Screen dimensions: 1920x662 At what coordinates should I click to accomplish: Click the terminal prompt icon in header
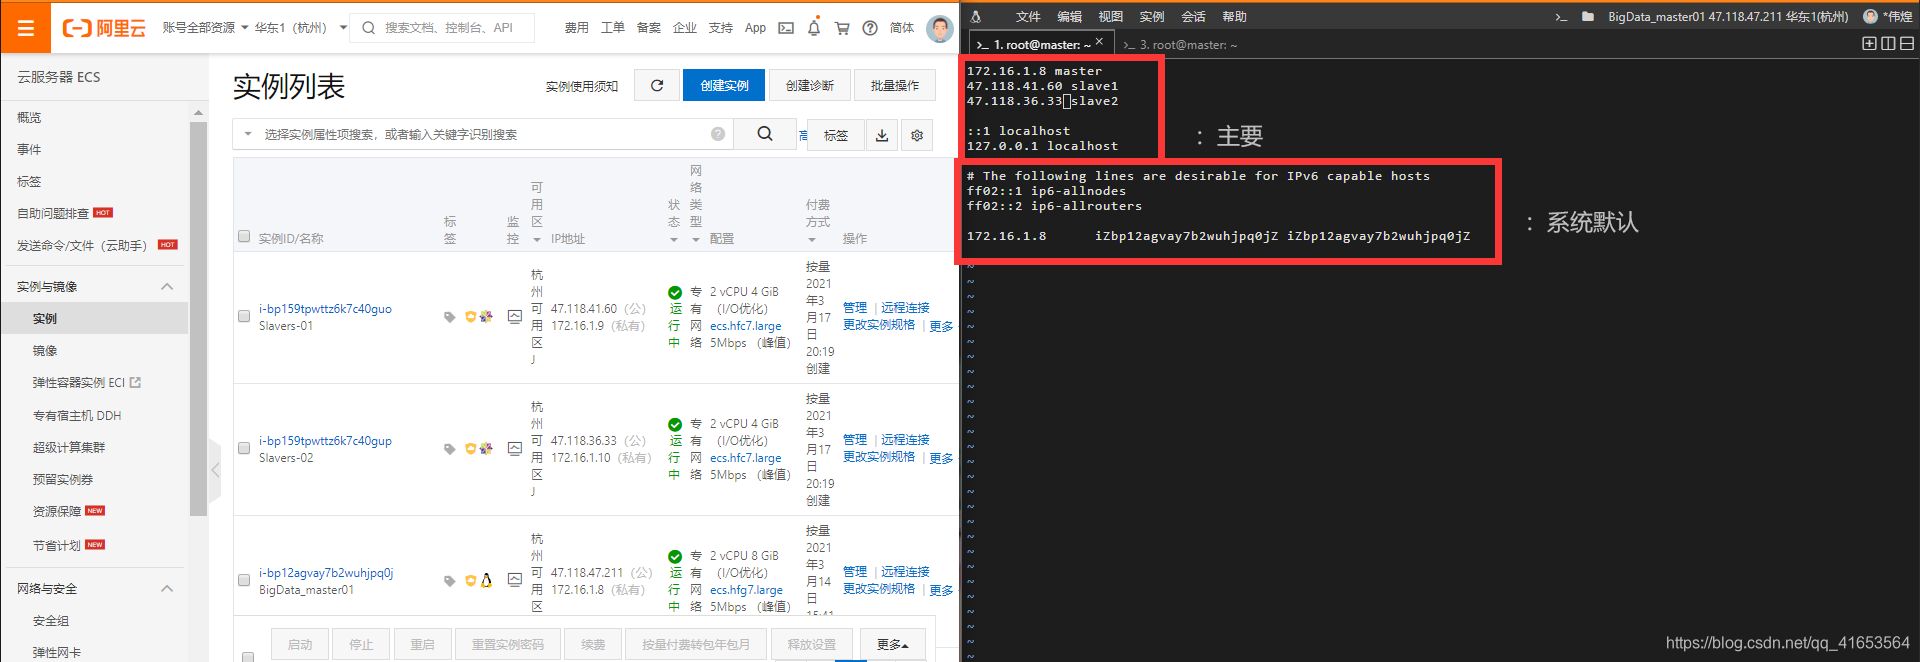1561,16
